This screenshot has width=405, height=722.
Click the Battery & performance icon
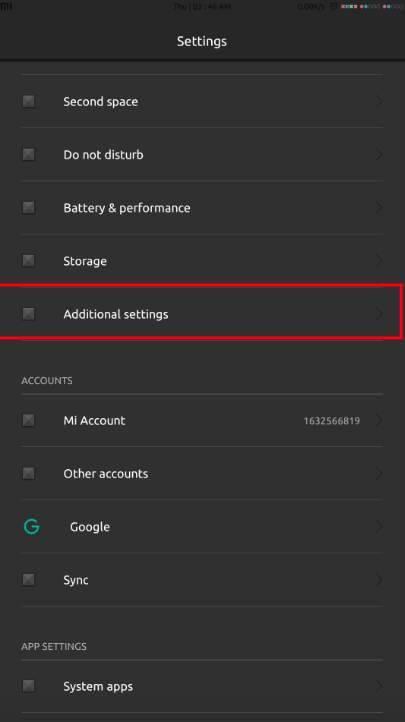click(29, 208)
